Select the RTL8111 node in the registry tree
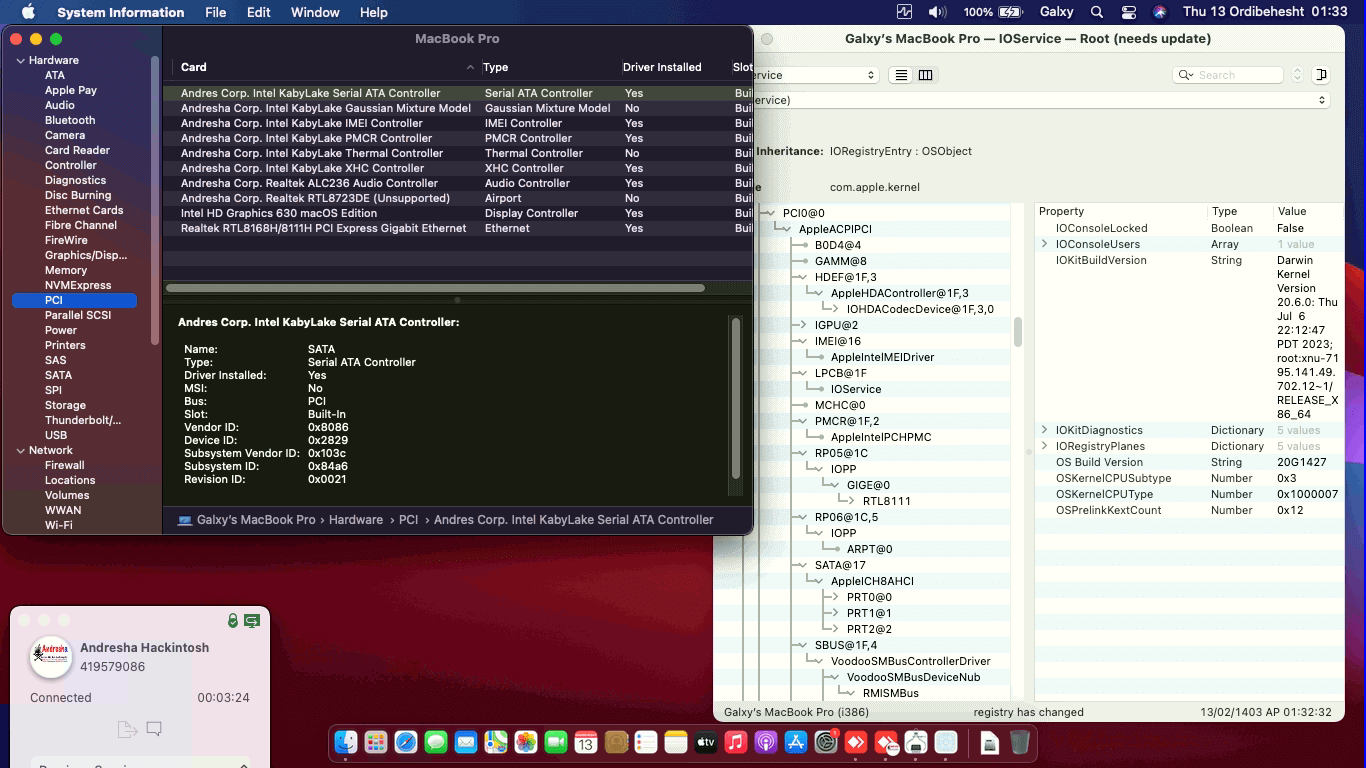The height and width of the screenshot is (768, 1366). 887,501
